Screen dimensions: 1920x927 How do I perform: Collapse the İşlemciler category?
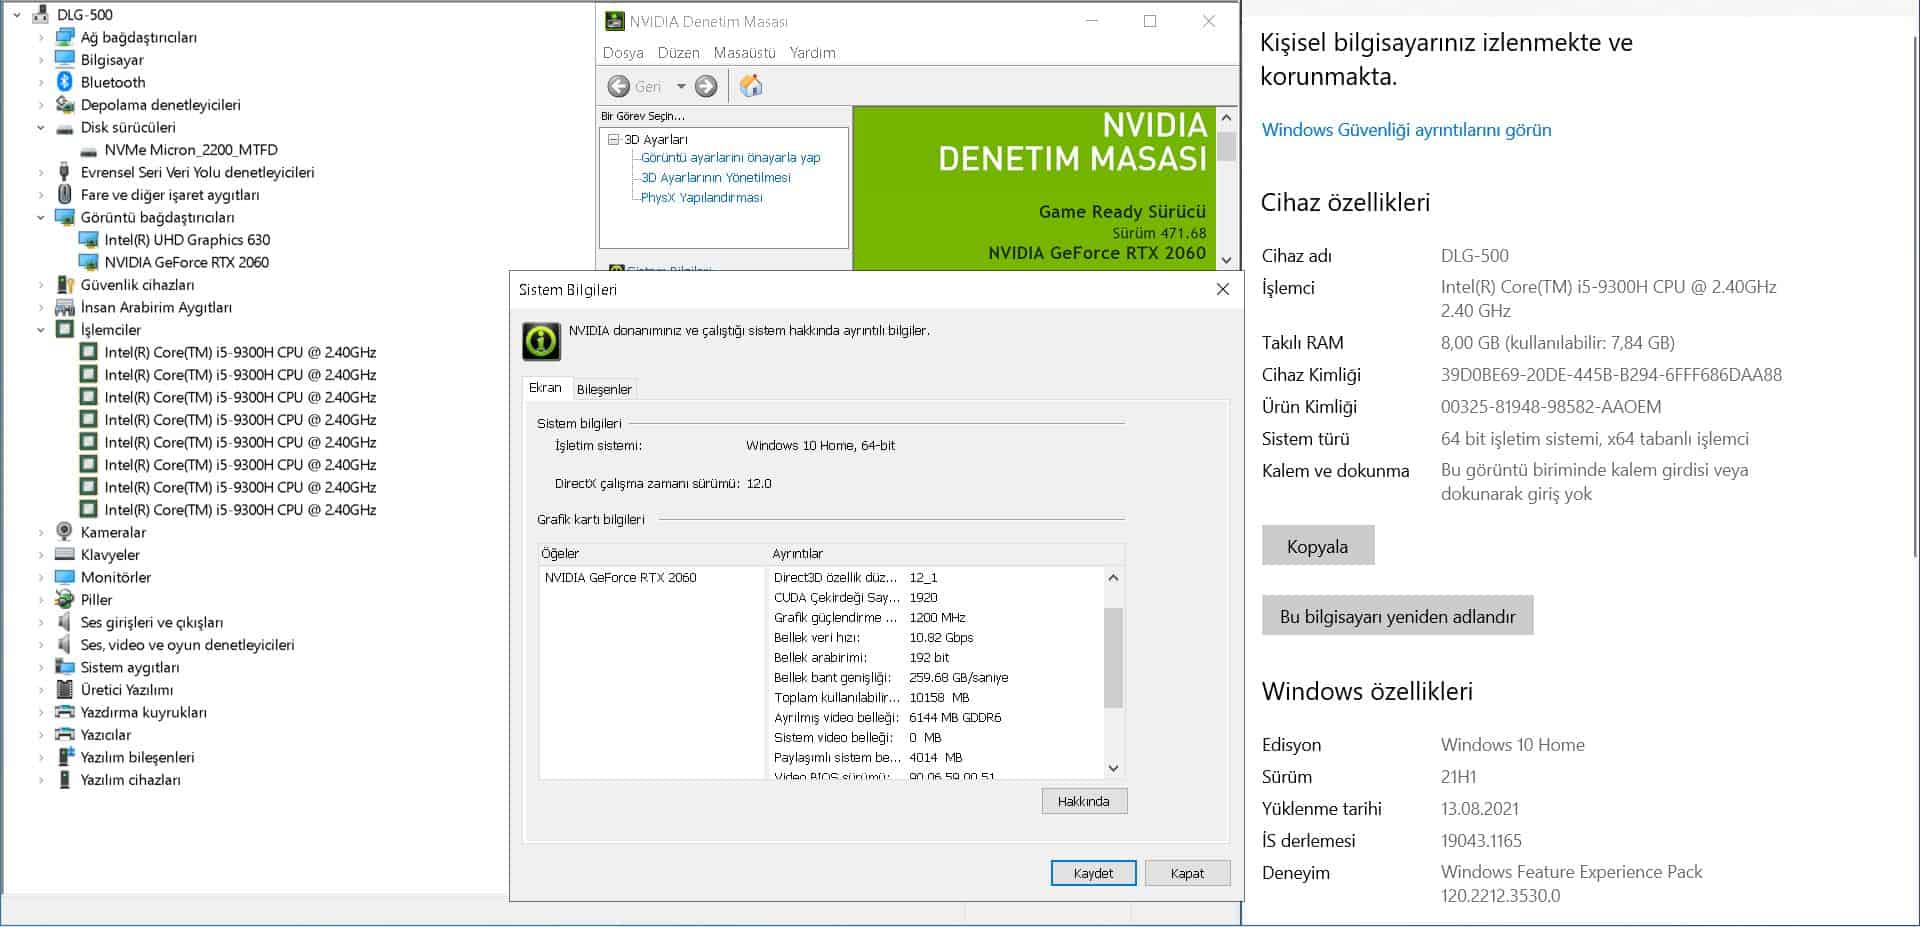coord(41,329)
